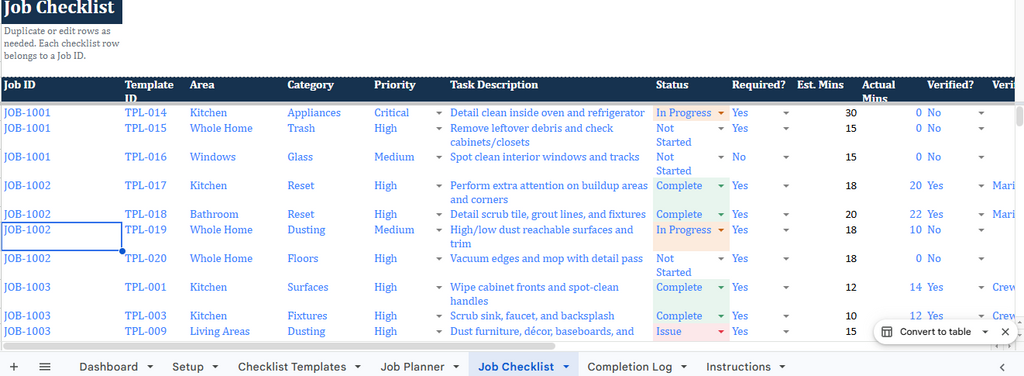Open Setup tab dropdown arrow
Image resolution: width=1024 pixels, height=376 pixels.
point(216,367)
